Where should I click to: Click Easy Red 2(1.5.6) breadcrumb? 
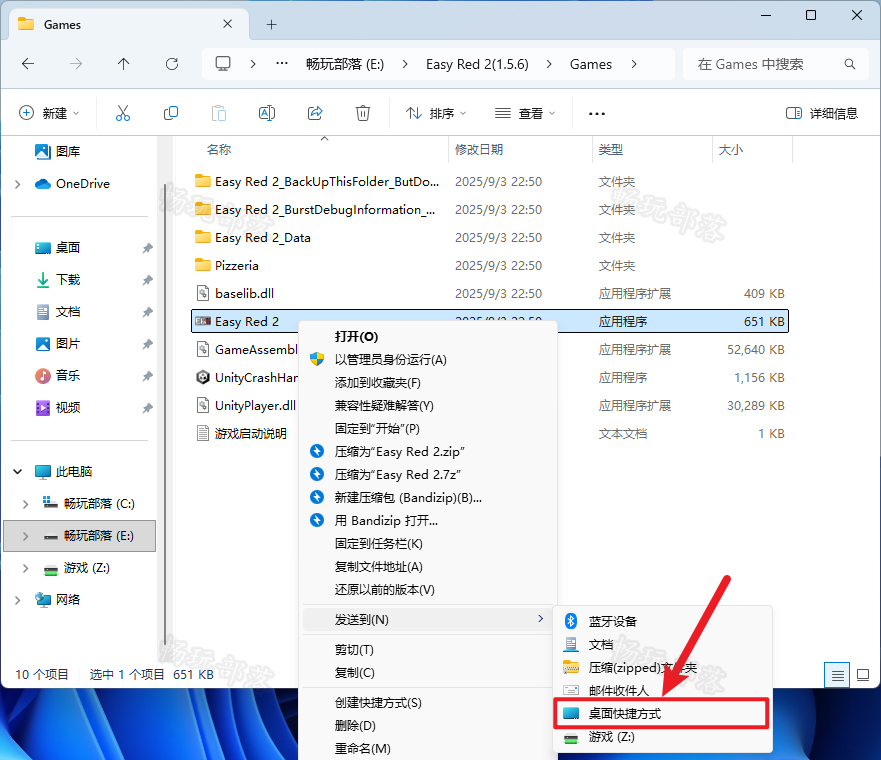point(477,64)
